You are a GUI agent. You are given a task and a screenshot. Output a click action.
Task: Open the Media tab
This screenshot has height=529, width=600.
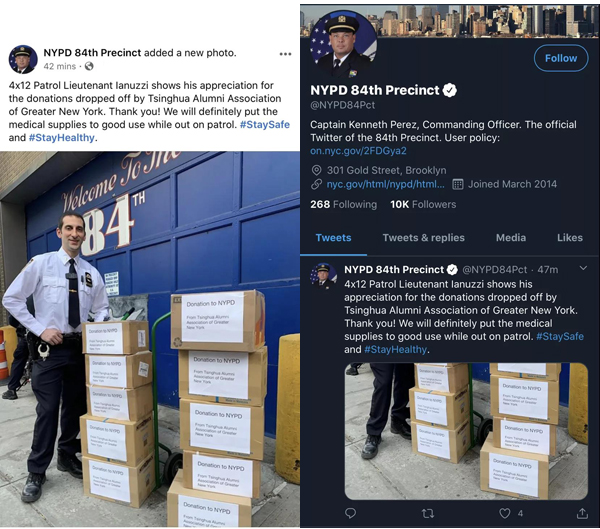[511, 238]
